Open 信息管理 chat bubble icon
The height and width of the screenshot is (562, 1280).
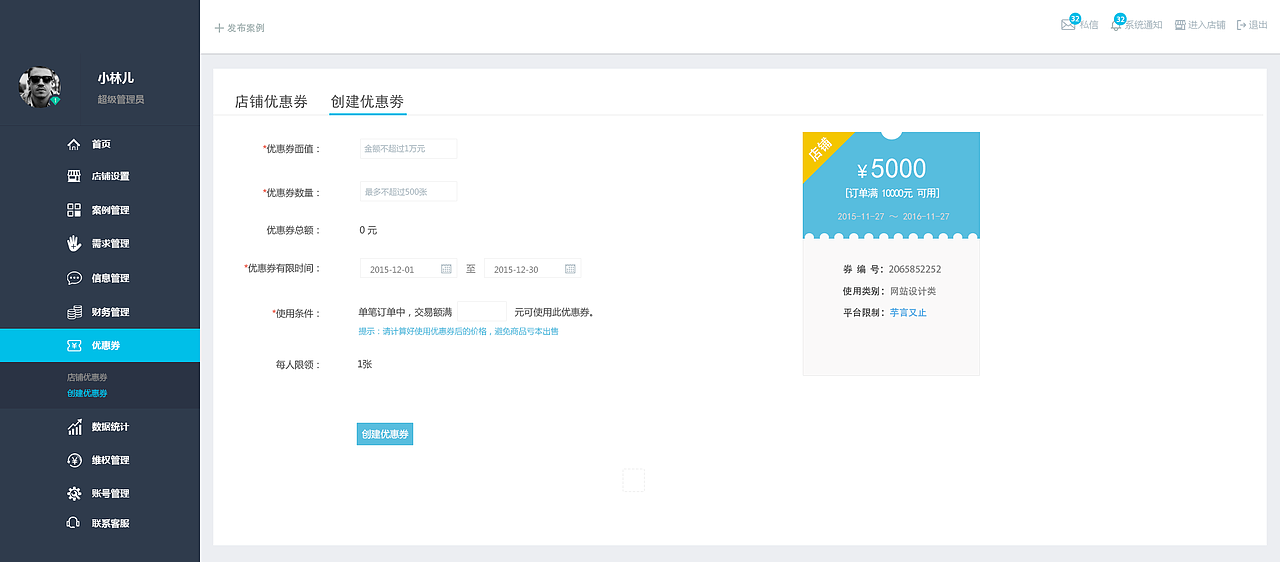[74, 278]
